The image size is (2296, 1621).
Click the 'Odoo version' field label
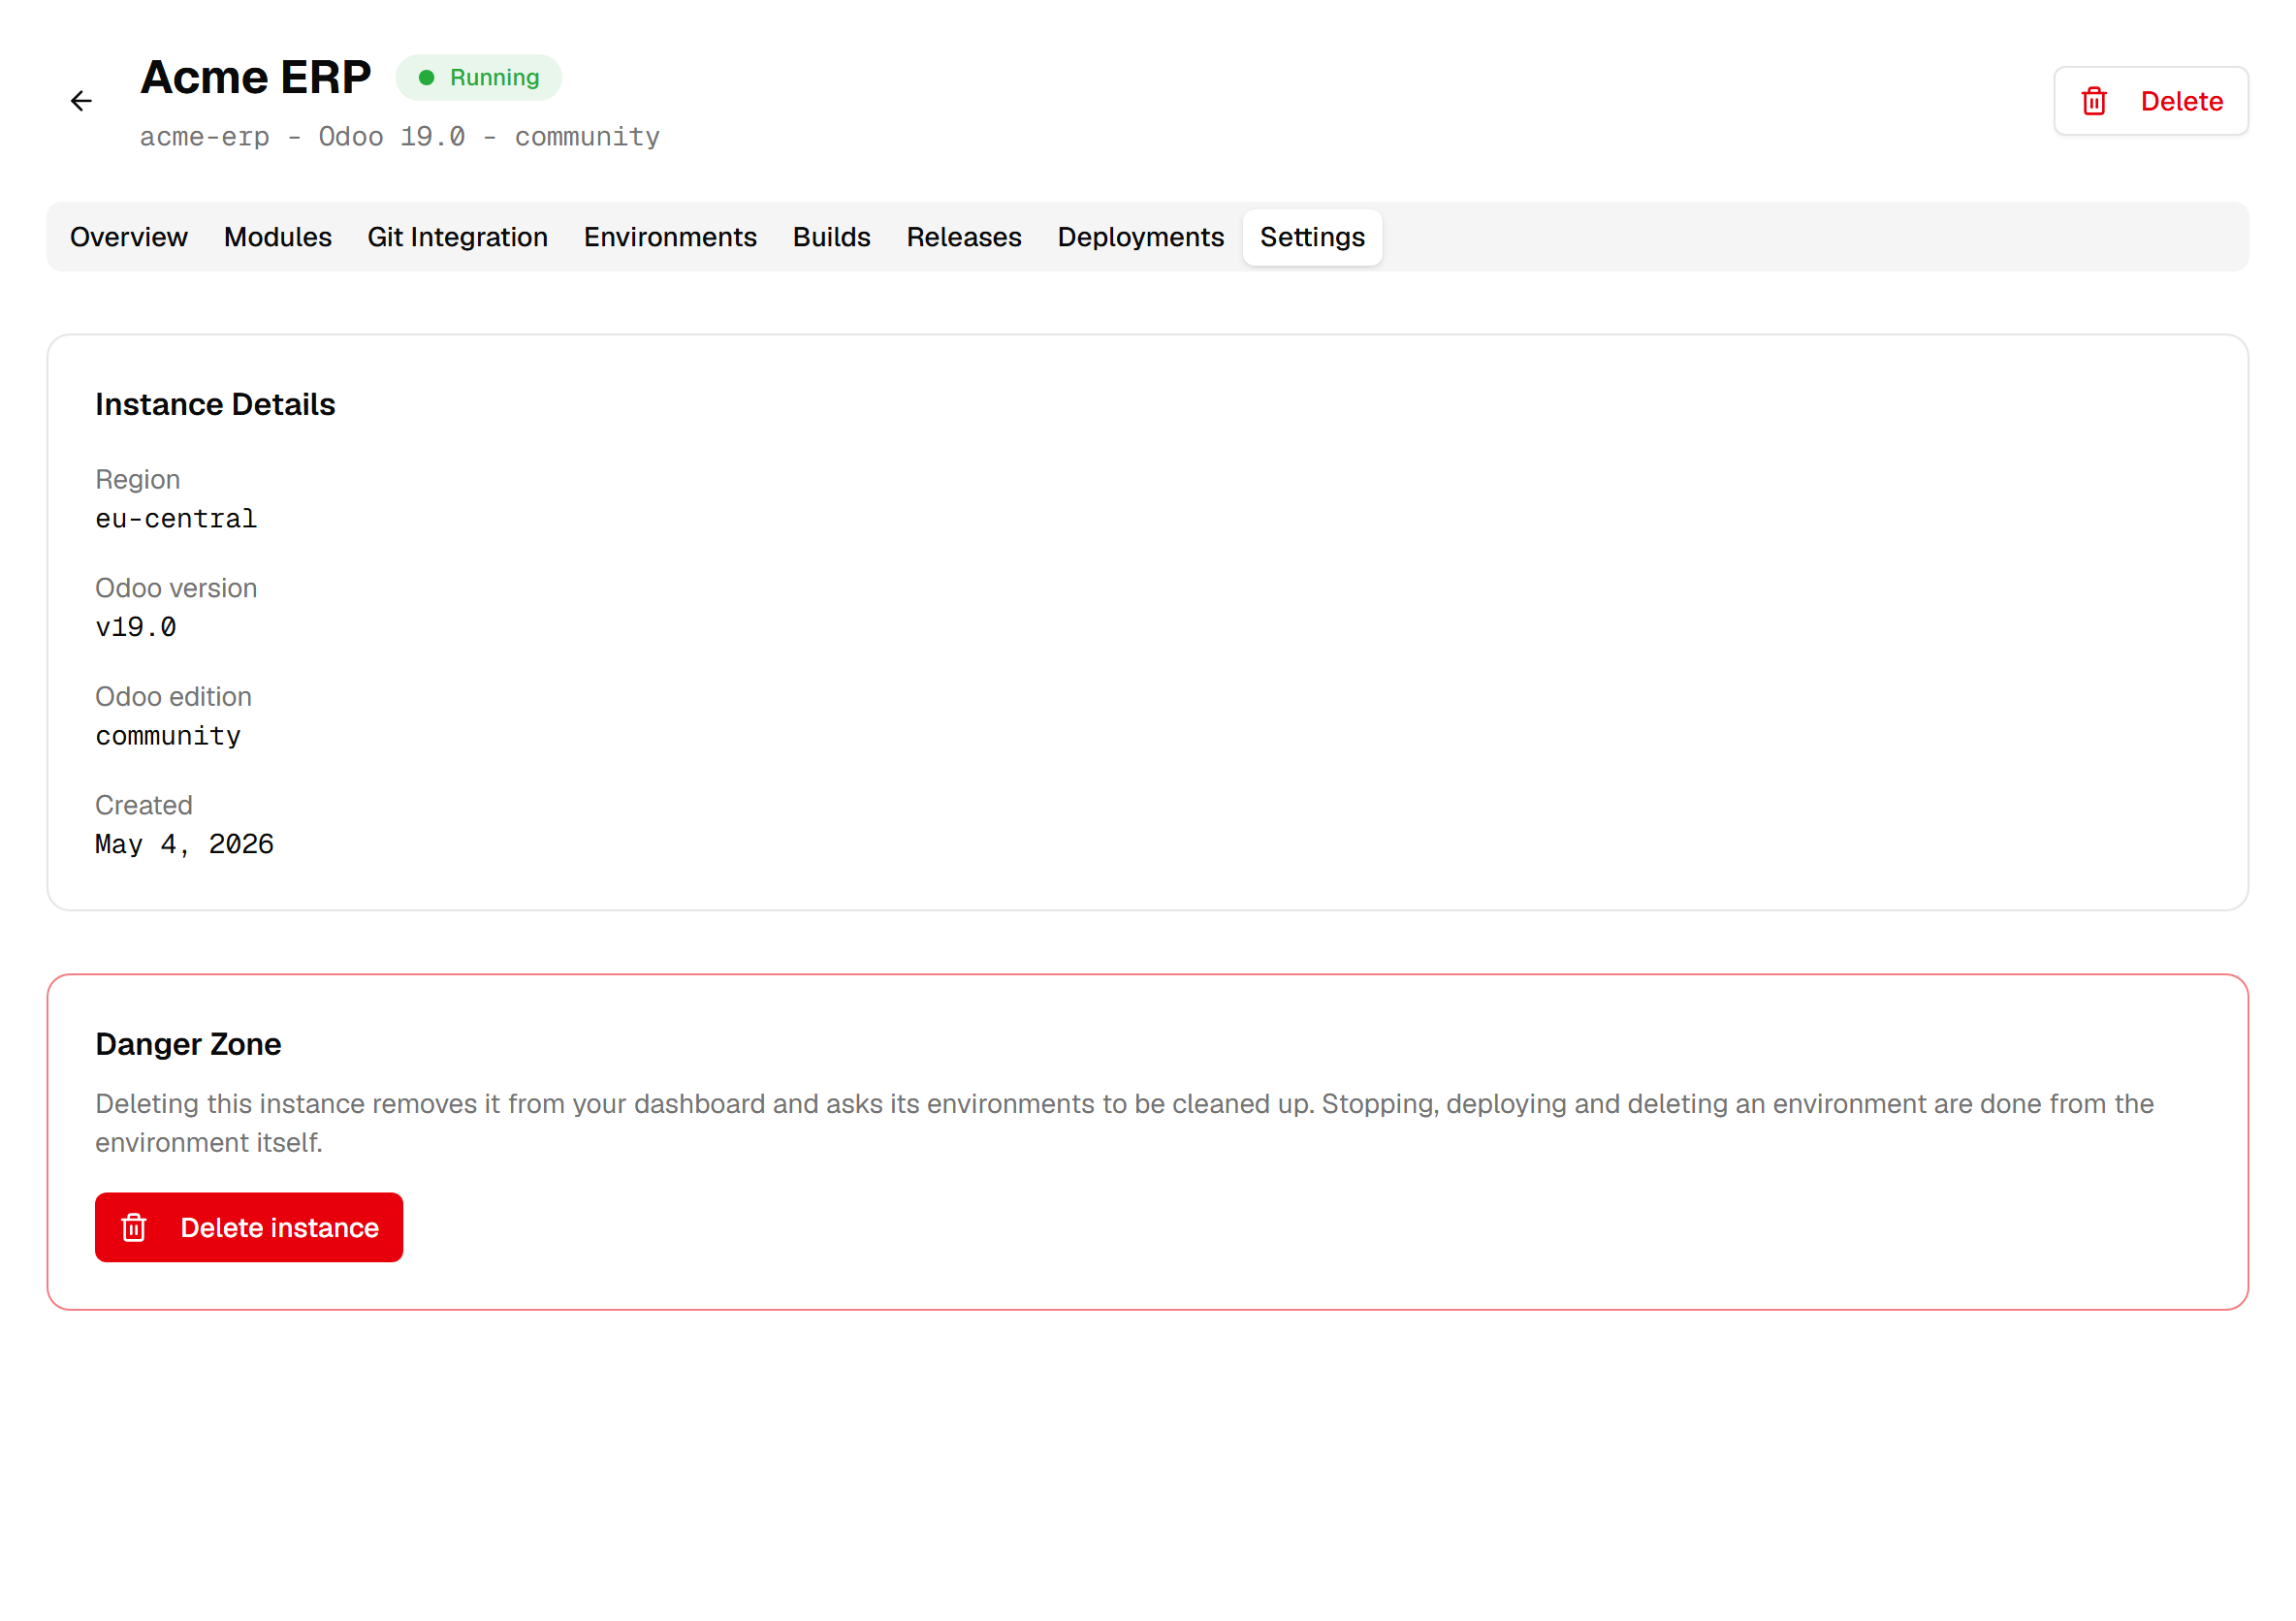[176, 588]
